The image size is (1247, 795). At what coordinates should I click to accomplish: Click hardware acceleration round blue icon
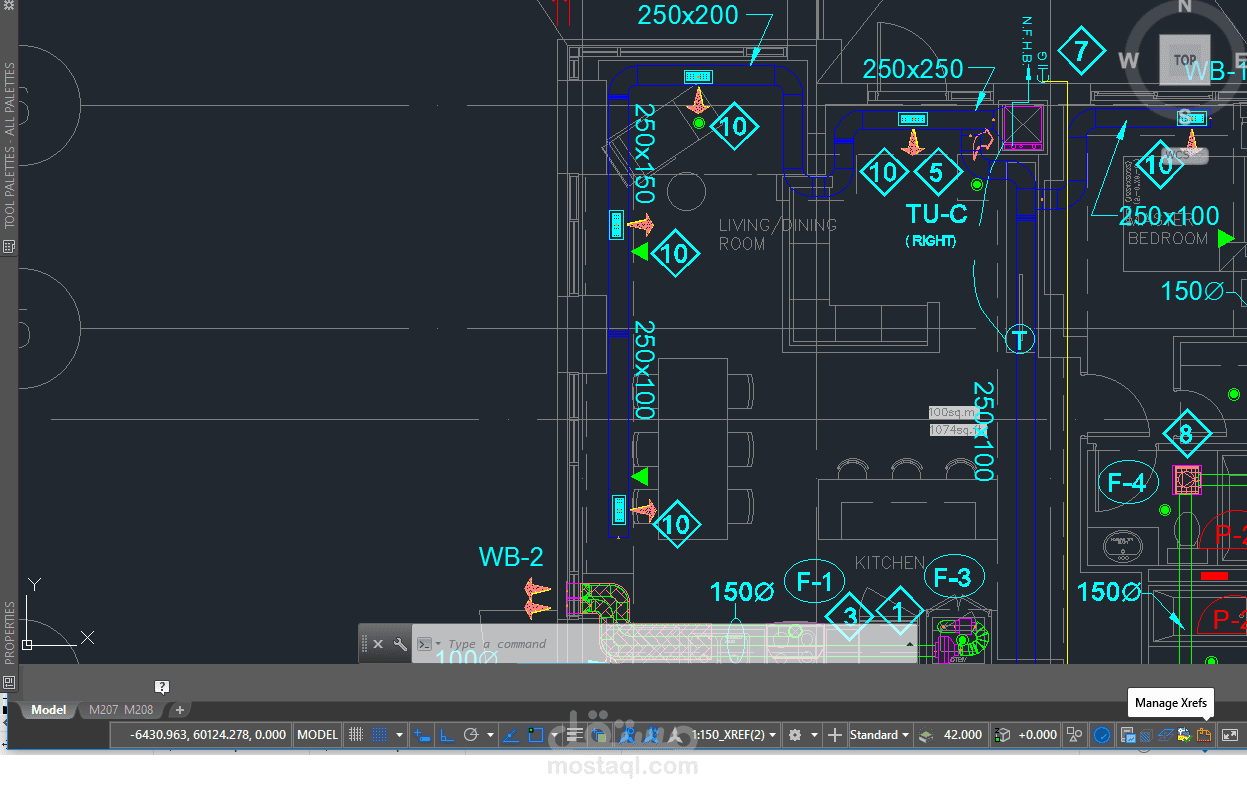(x=1101, y=735)
